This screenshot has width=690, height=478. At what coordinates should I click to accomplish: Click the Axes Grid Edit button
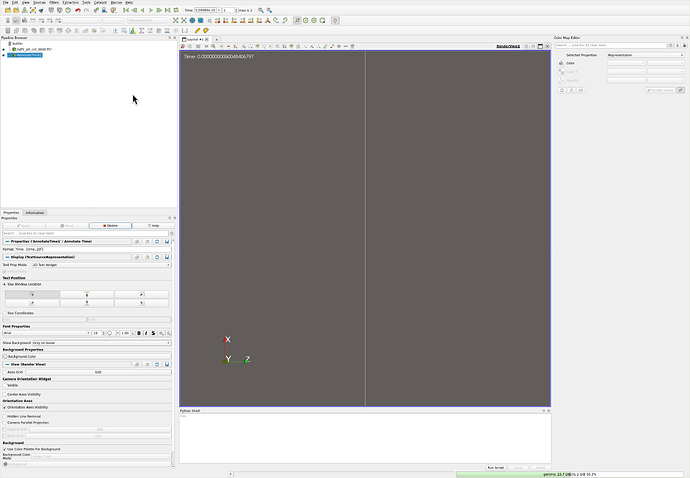pos(98,372)
